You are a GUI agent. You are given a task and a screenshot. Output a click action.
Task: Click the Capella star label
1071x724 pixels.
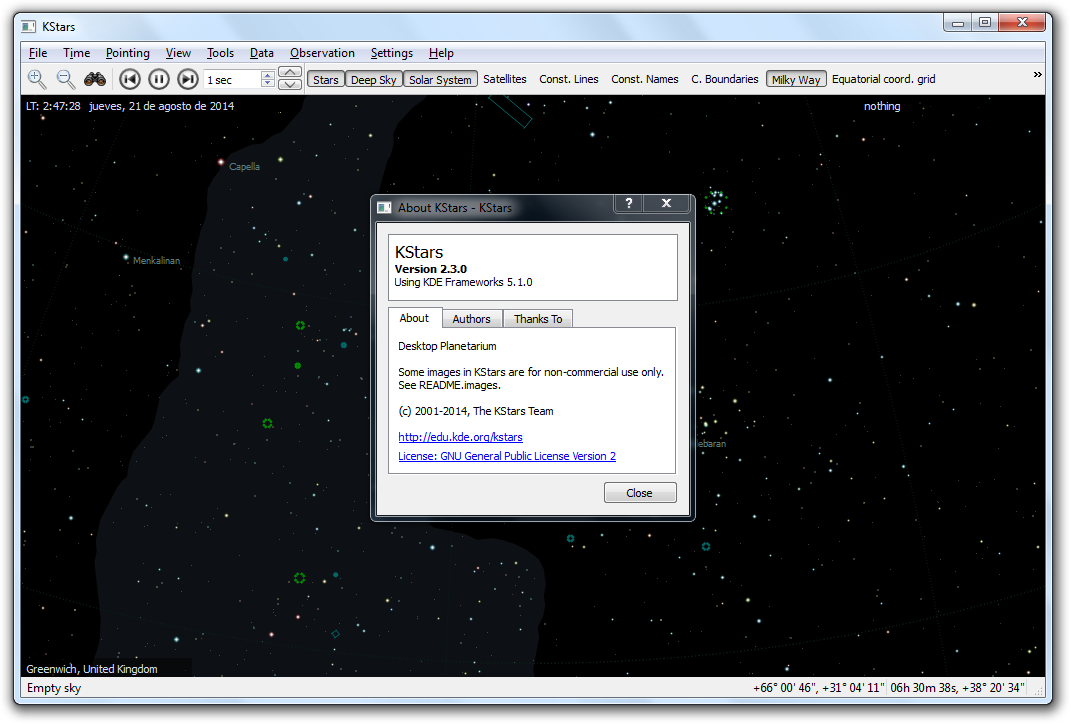[245, 167]
